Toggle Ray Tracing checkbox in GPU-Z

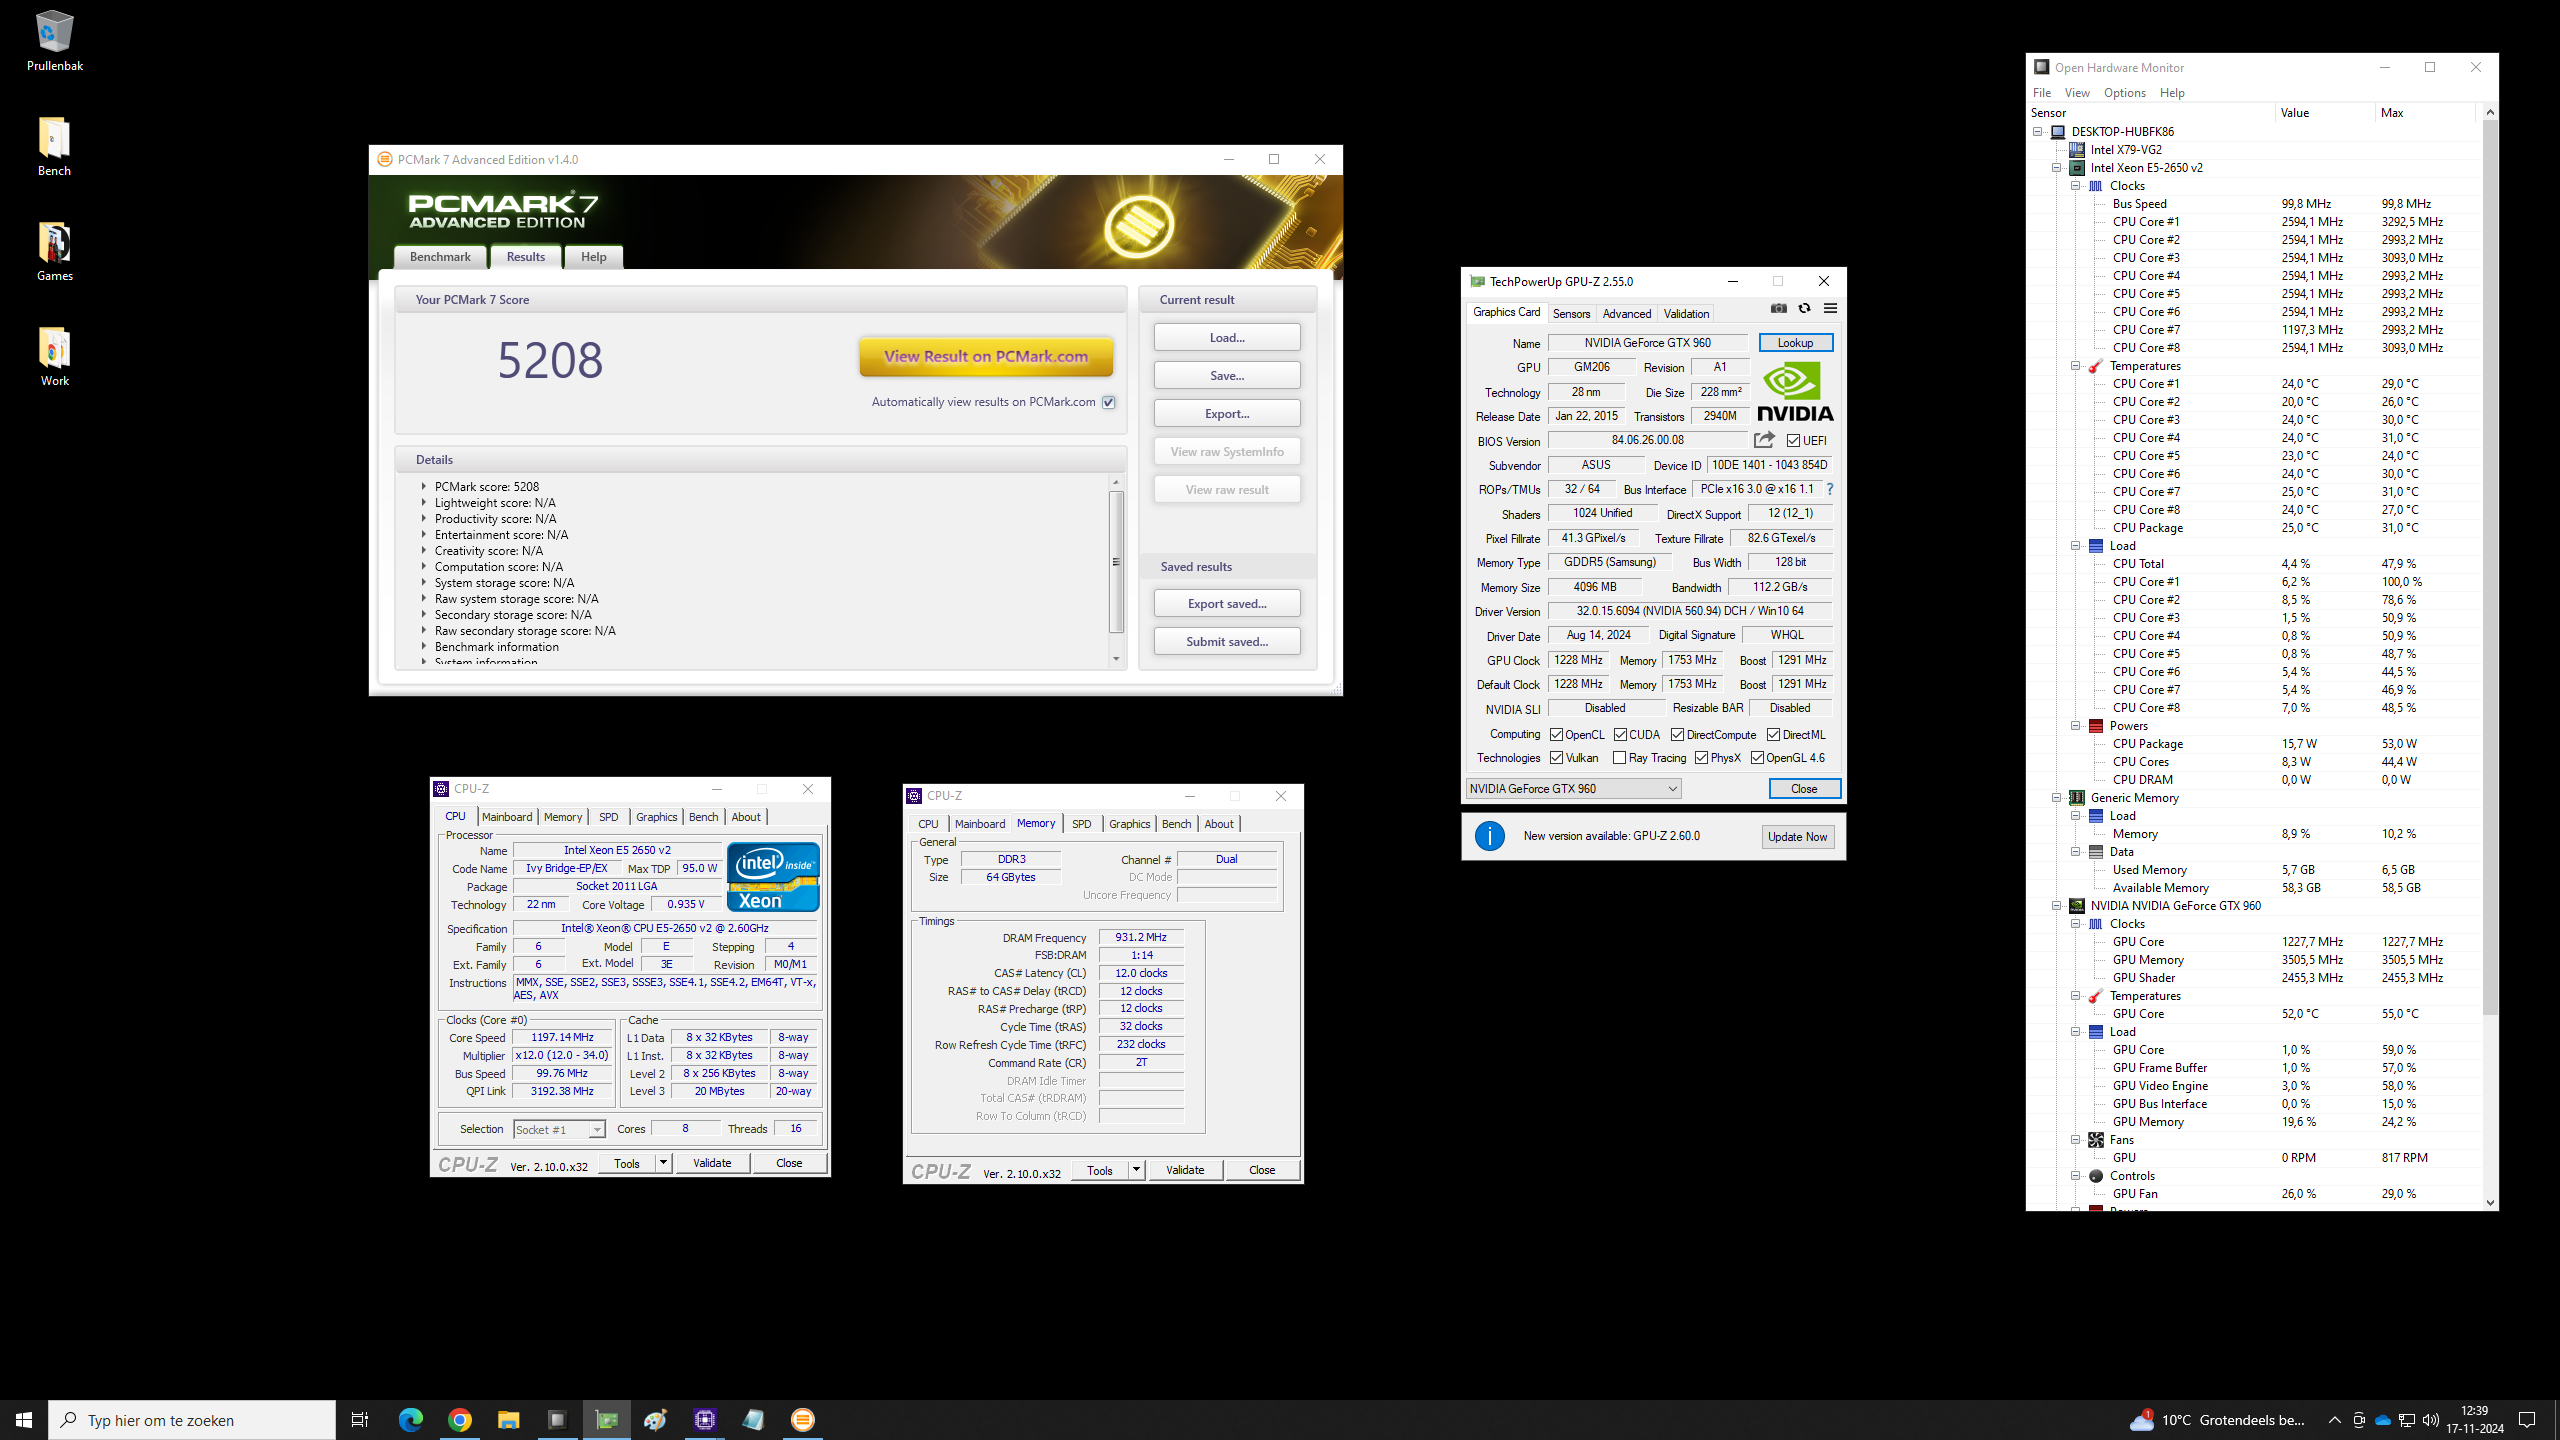click(x=1620, y=758)
